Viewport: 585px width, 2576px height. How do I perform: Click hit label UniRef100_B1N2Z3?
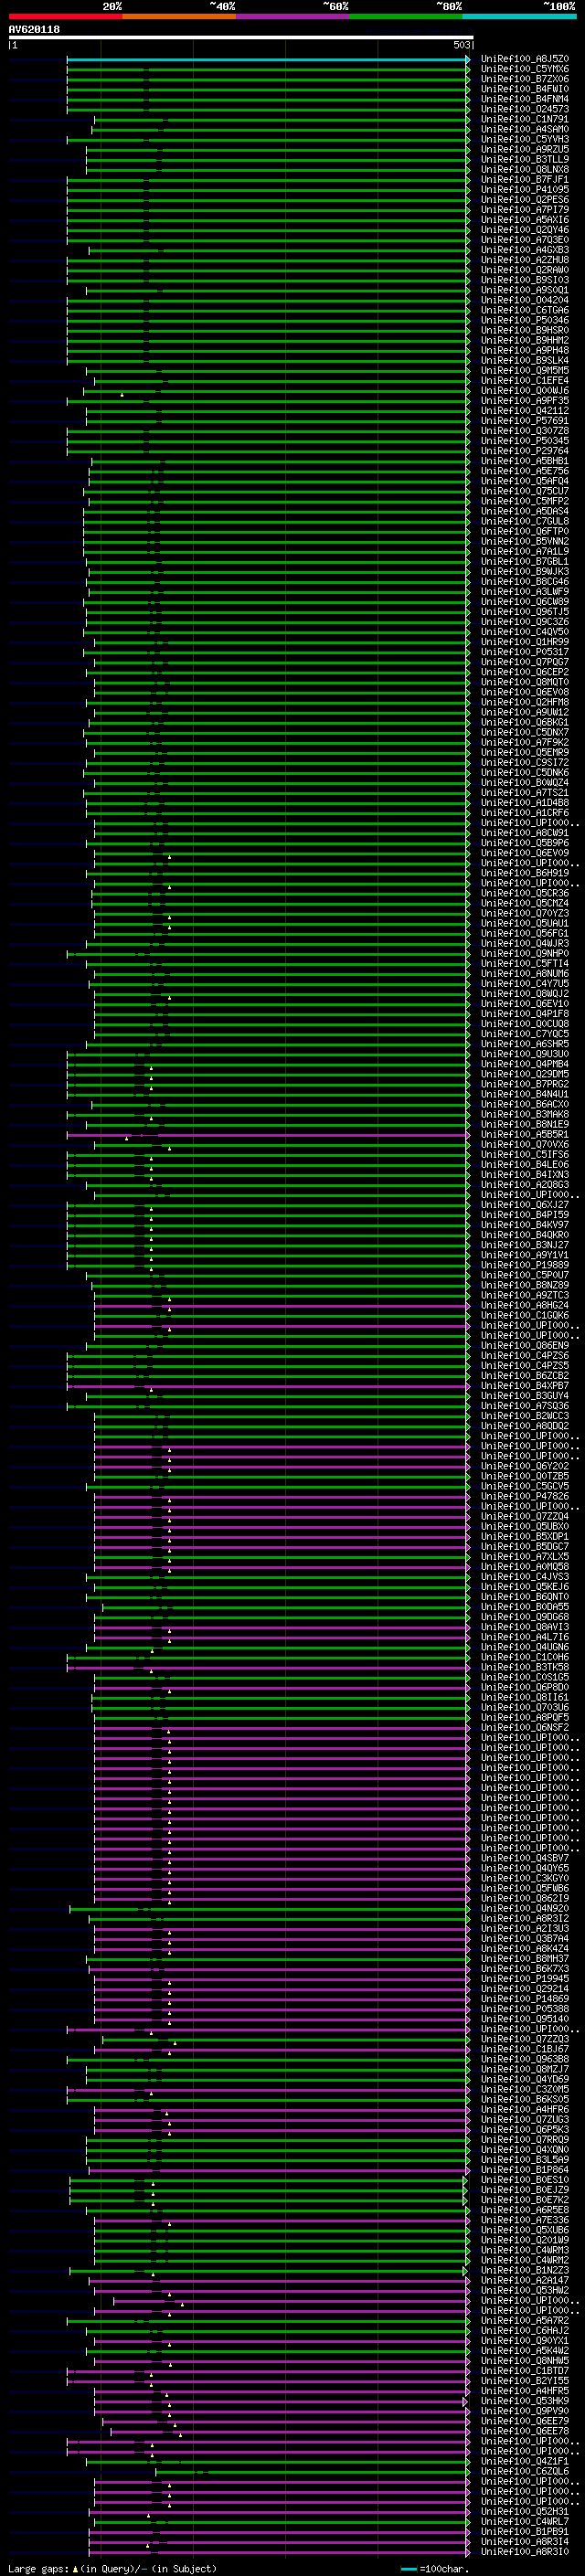[x=524, y=2270]
